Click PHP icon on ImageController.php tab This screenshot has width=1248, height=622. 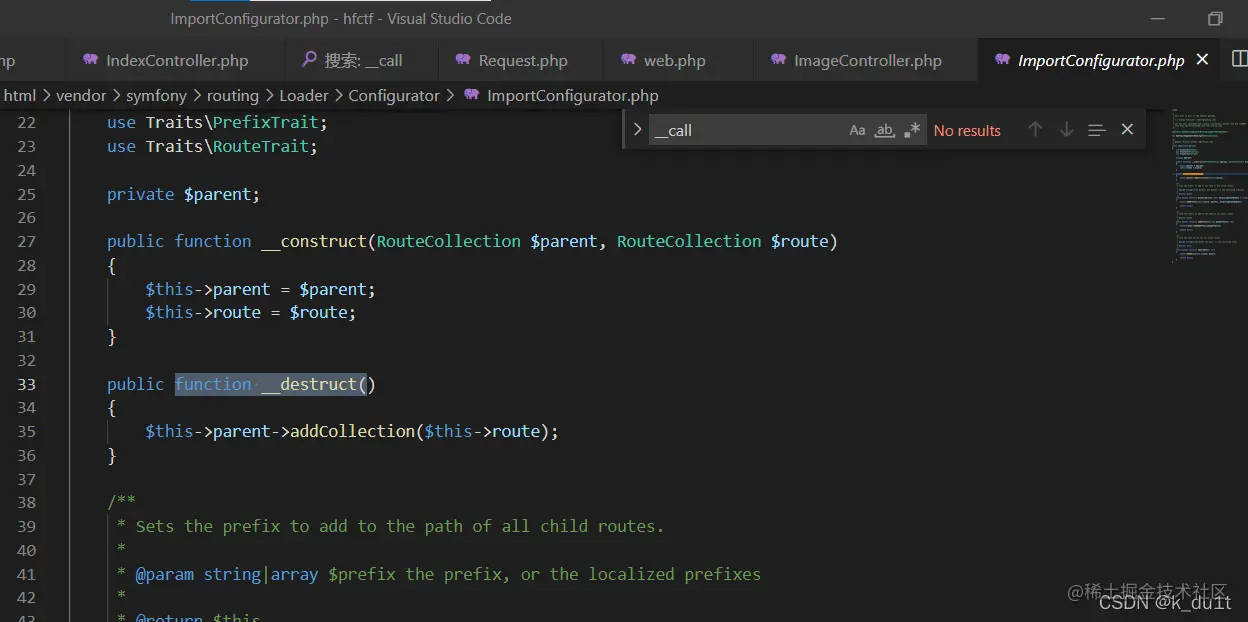pyautogui.click(x=778, y=60)
